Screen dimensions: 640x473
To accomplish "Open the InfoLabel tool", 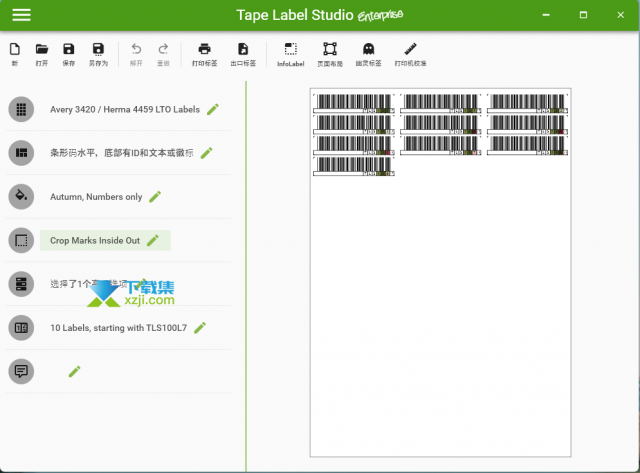I will click(x=291, y=54).
